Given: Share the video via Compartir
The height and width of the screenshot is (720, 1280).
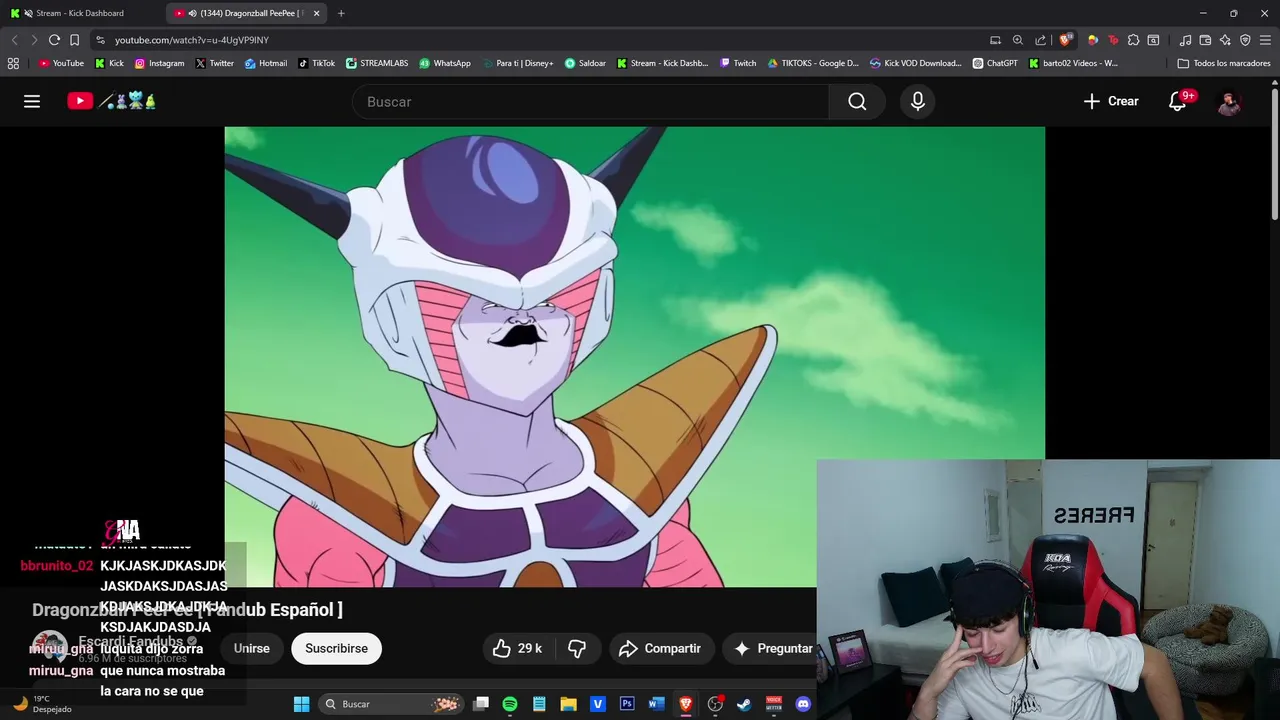Looking at the screenshot, I should pyautogui.click(x=661, y=648).
